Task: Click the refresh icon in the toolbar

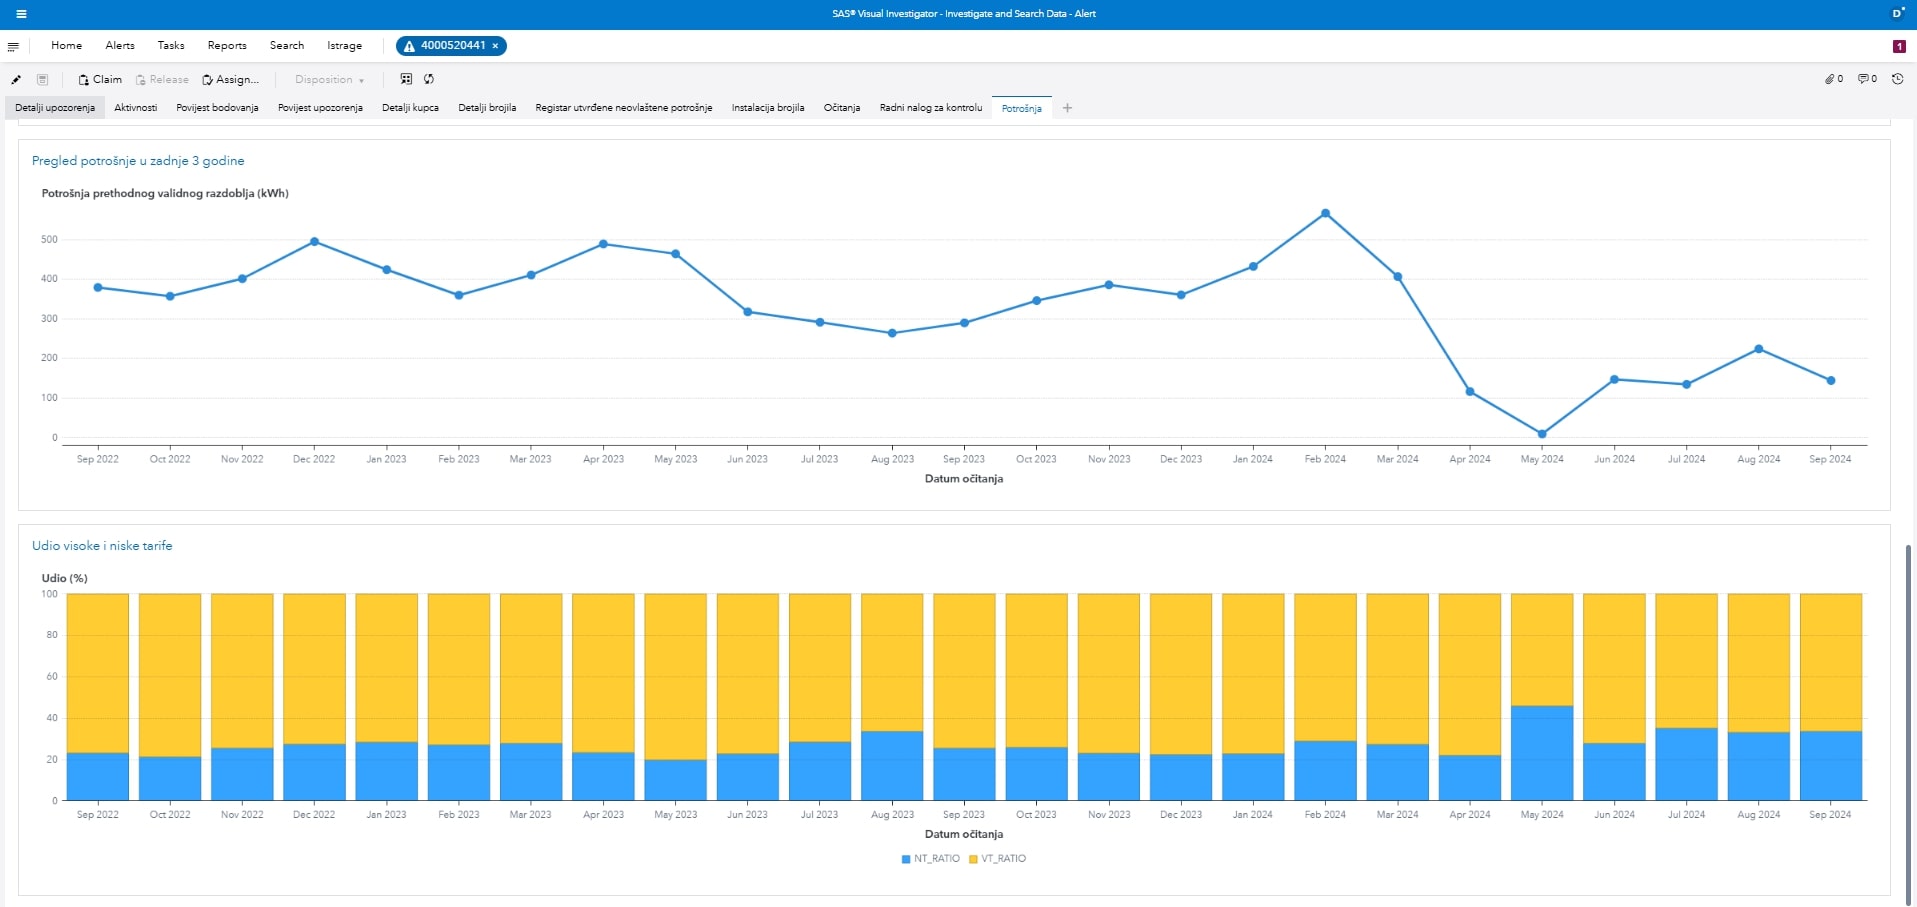Action: tap(429, 79)
